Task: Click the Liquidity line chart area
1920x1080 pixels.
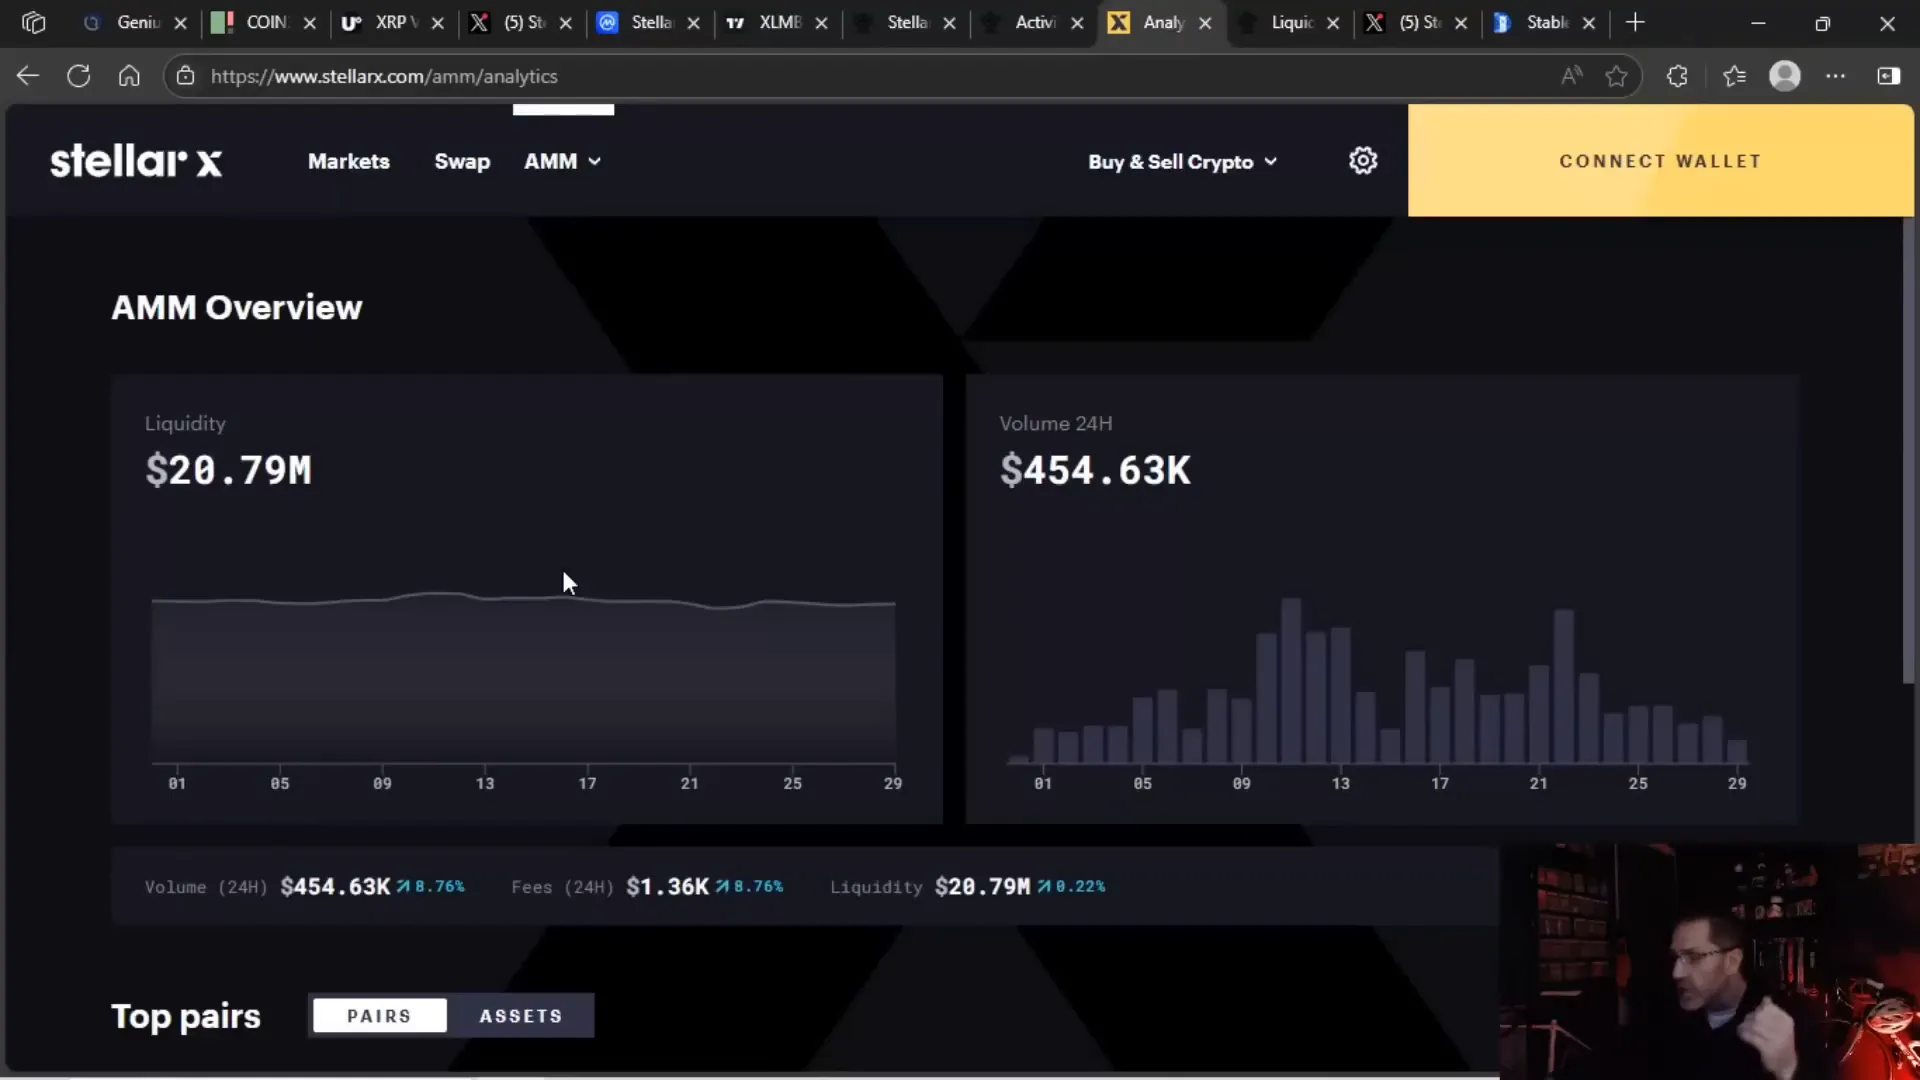Action: 523,680
